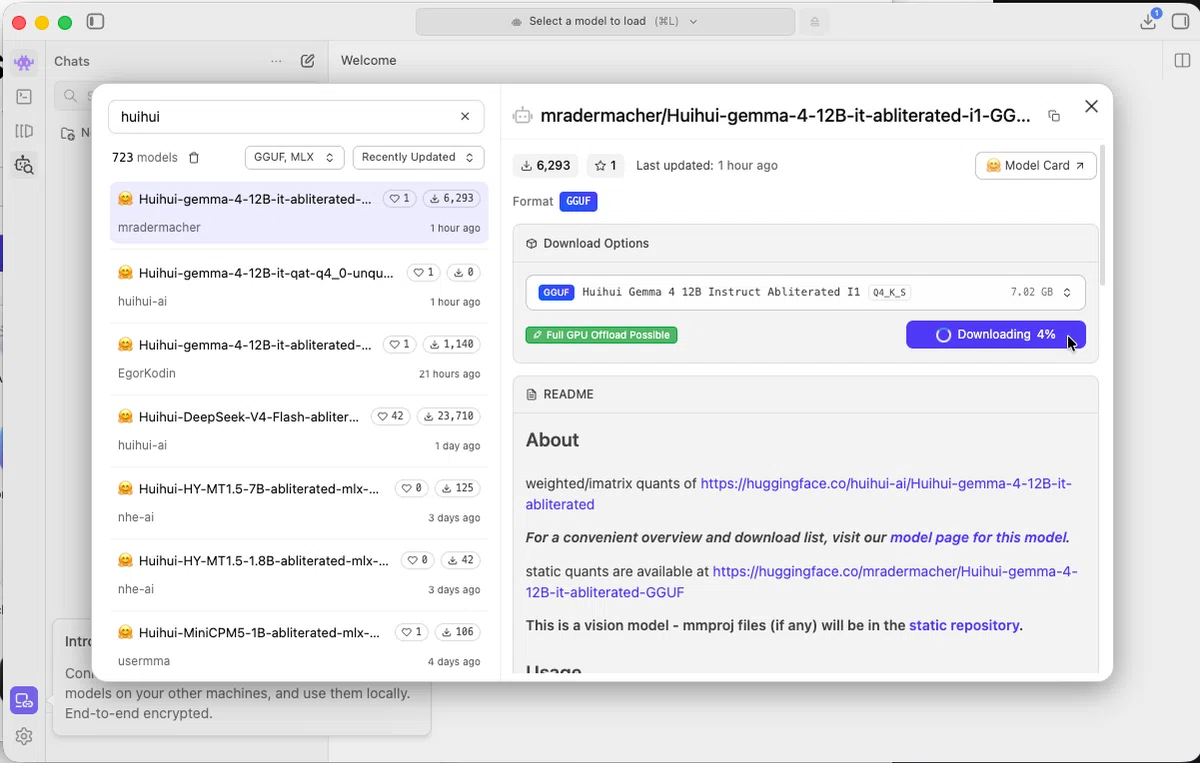Select the Huihui-DeepSeek-V4-Flash result
The width and height of the screenshot is (1200, 763).
coord(299,429)
